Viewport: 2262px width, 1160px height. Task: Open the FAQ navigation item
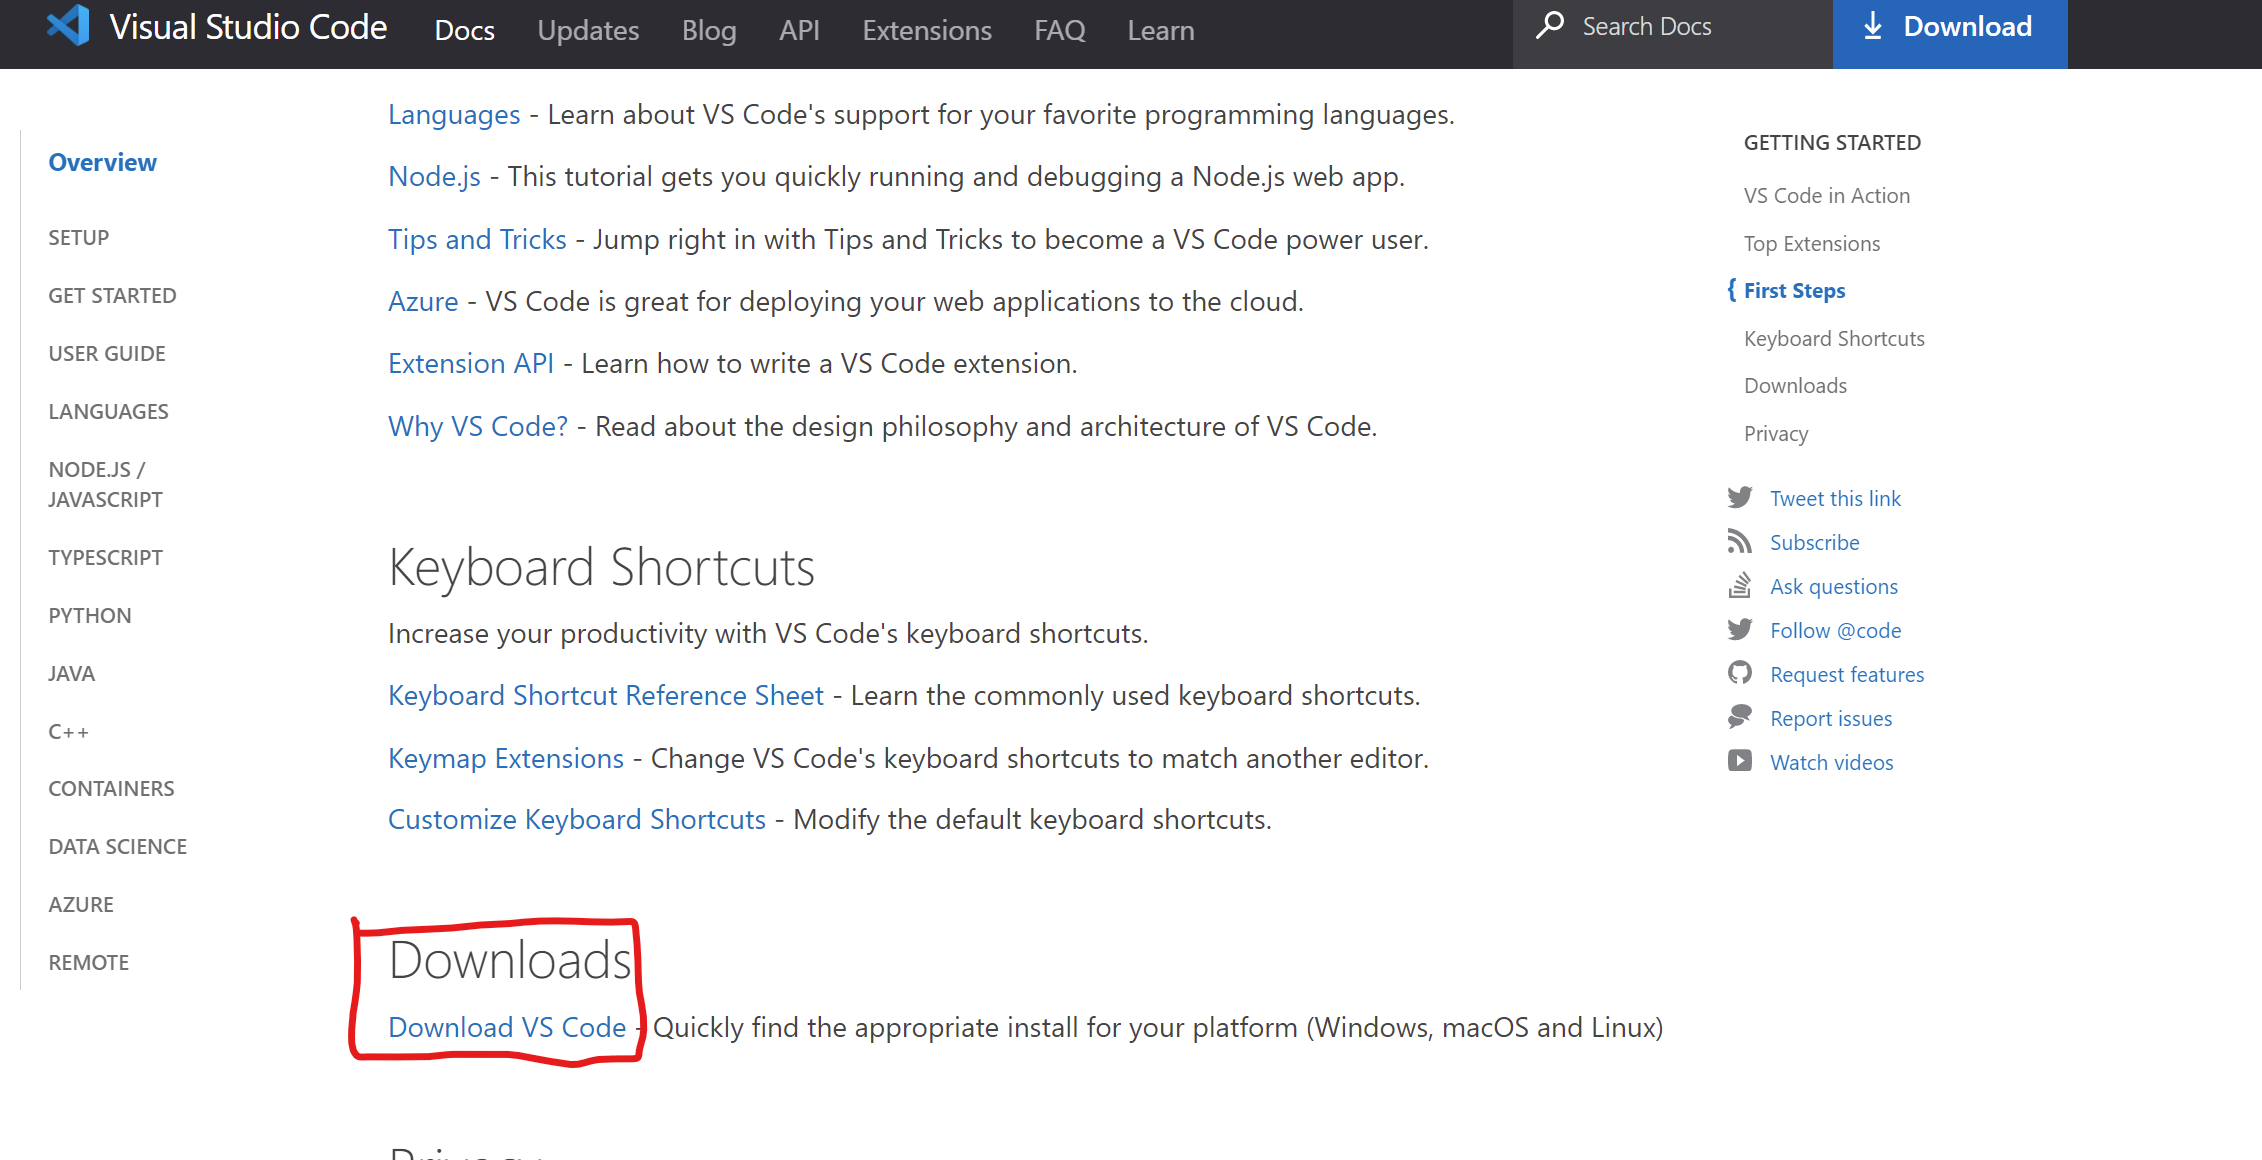[1060, 31]
